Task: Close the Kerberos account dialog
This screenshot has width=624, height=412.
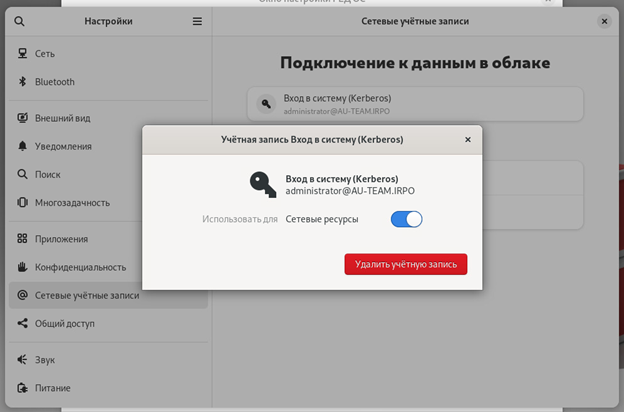Action: [x=467, y=140]
